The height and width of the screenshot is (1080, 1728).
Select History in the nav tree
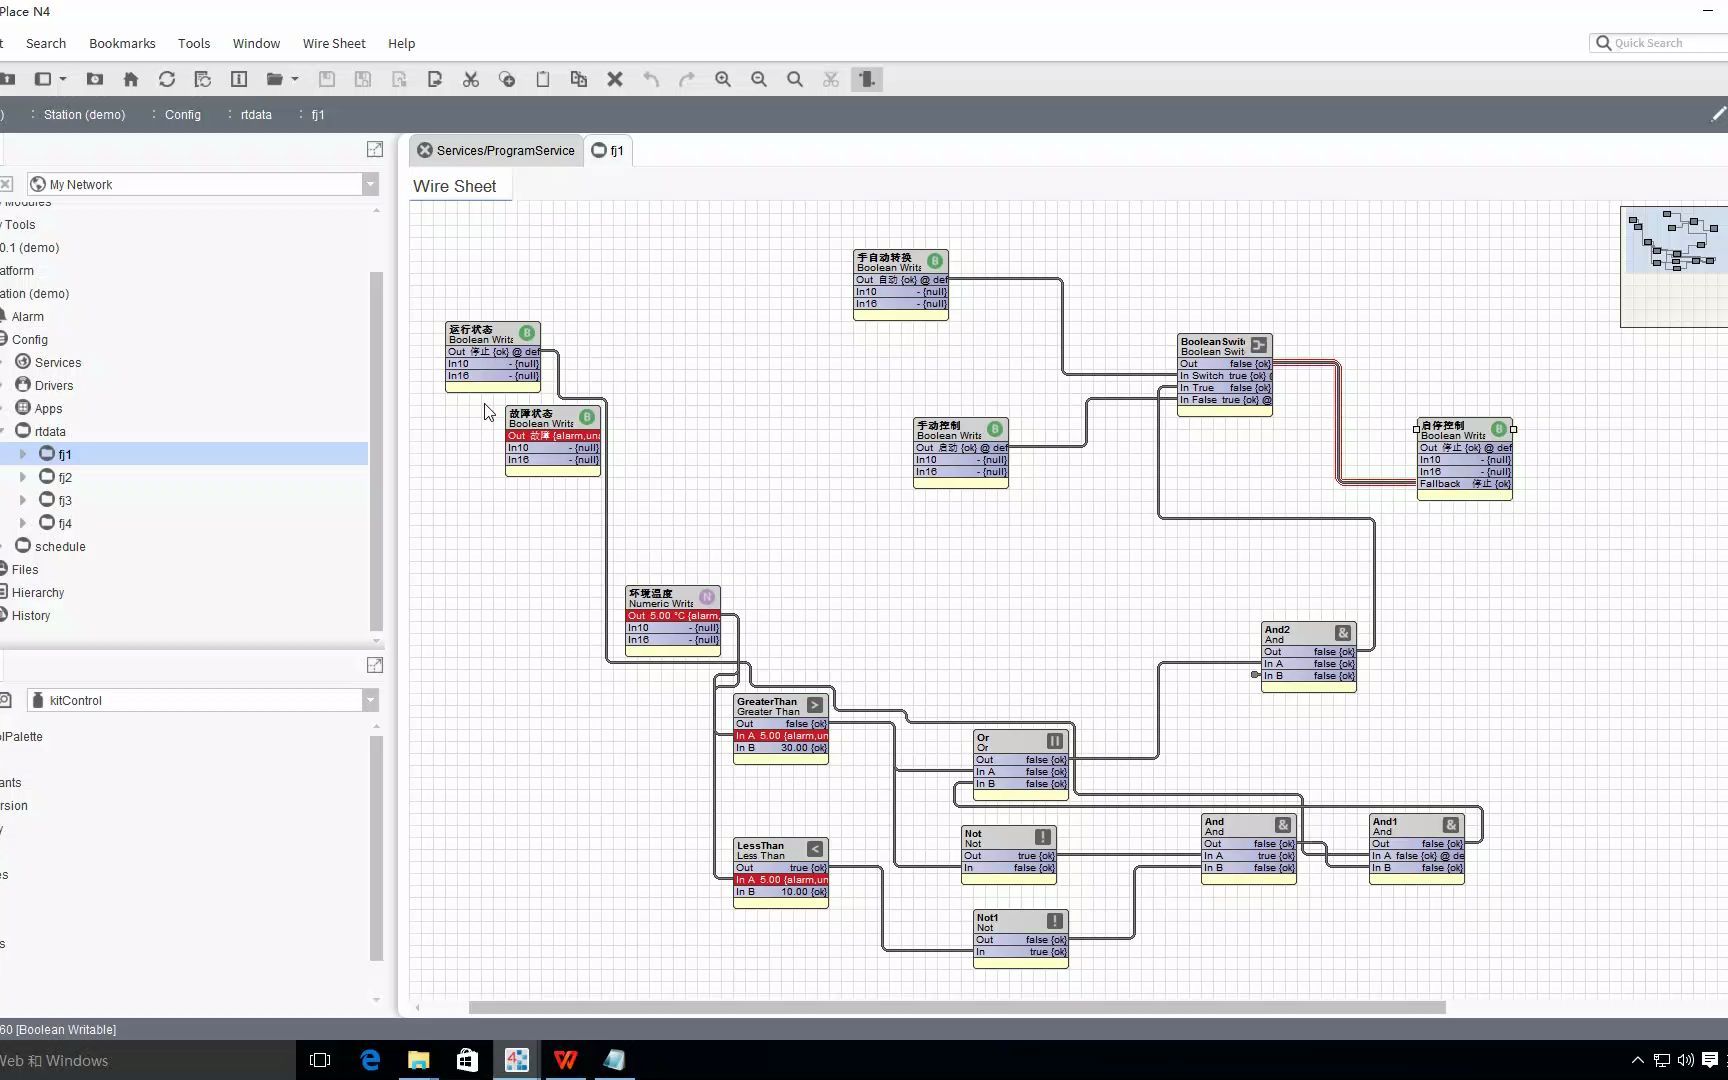coord(31,615)
